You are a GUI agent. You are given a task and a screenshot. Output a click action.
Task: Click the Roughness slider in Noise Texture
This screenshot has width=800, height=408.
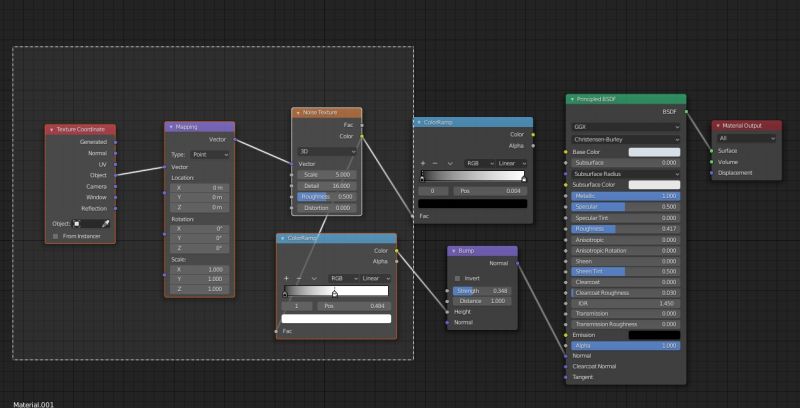pyautogui.click(x=327, y=196)
